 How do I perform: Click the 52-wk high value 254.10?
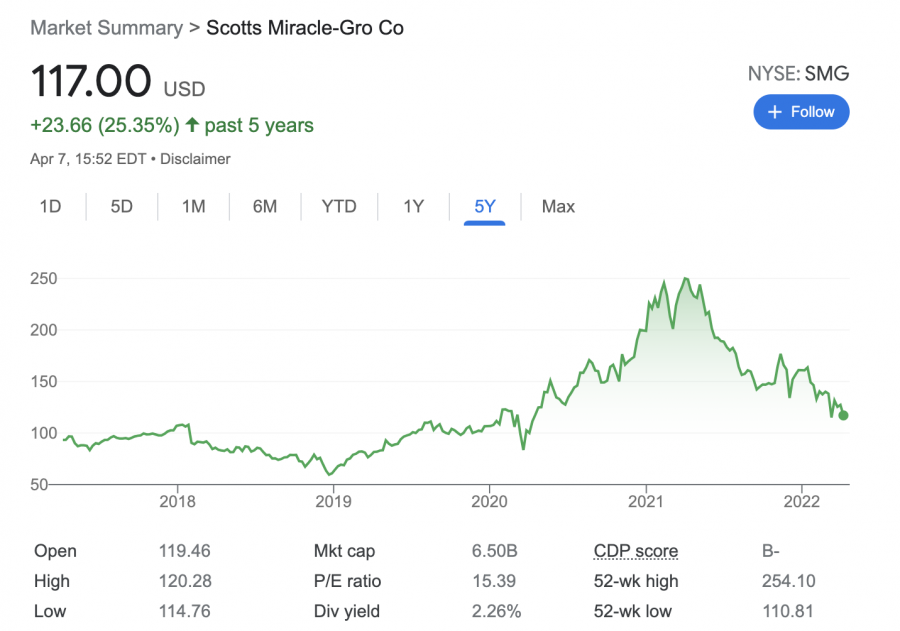click(x=788, y=581)
